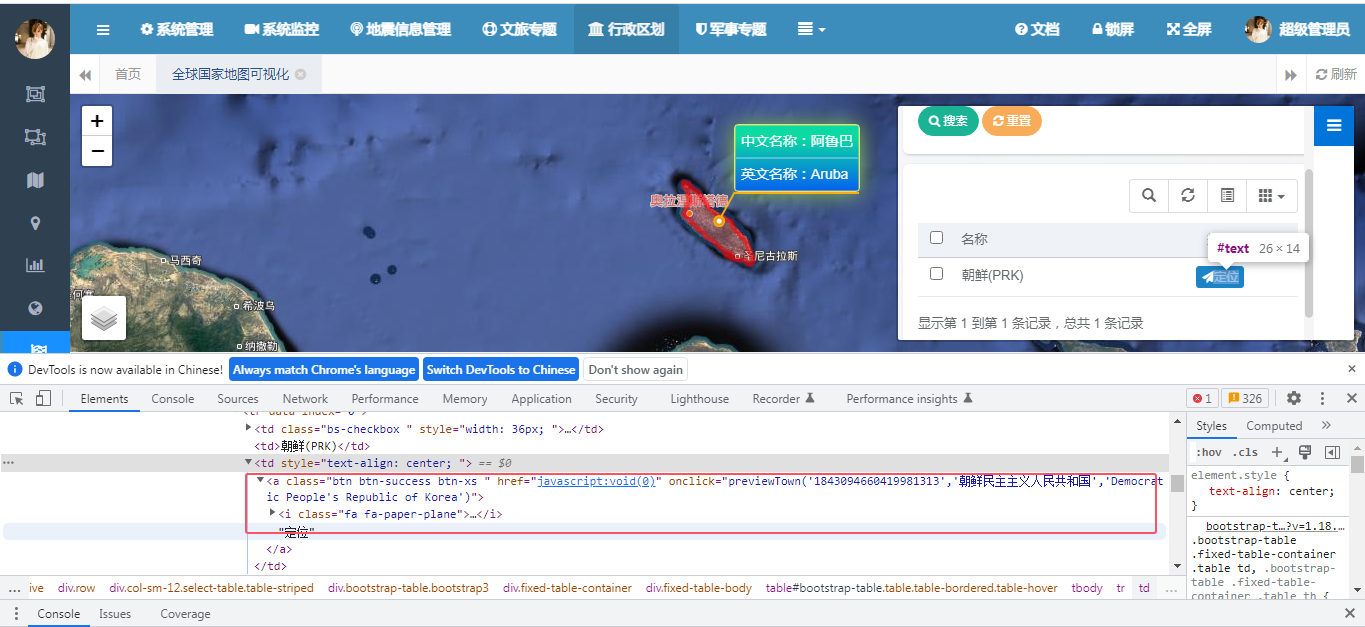
Task: Open the 地震信息管理 menu
Action: click(x=400, y=29)
